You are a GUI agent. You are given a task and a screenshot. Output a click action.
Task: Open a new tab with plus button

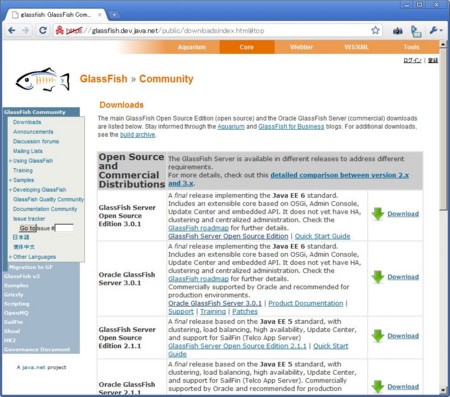[x=114, y=15]
